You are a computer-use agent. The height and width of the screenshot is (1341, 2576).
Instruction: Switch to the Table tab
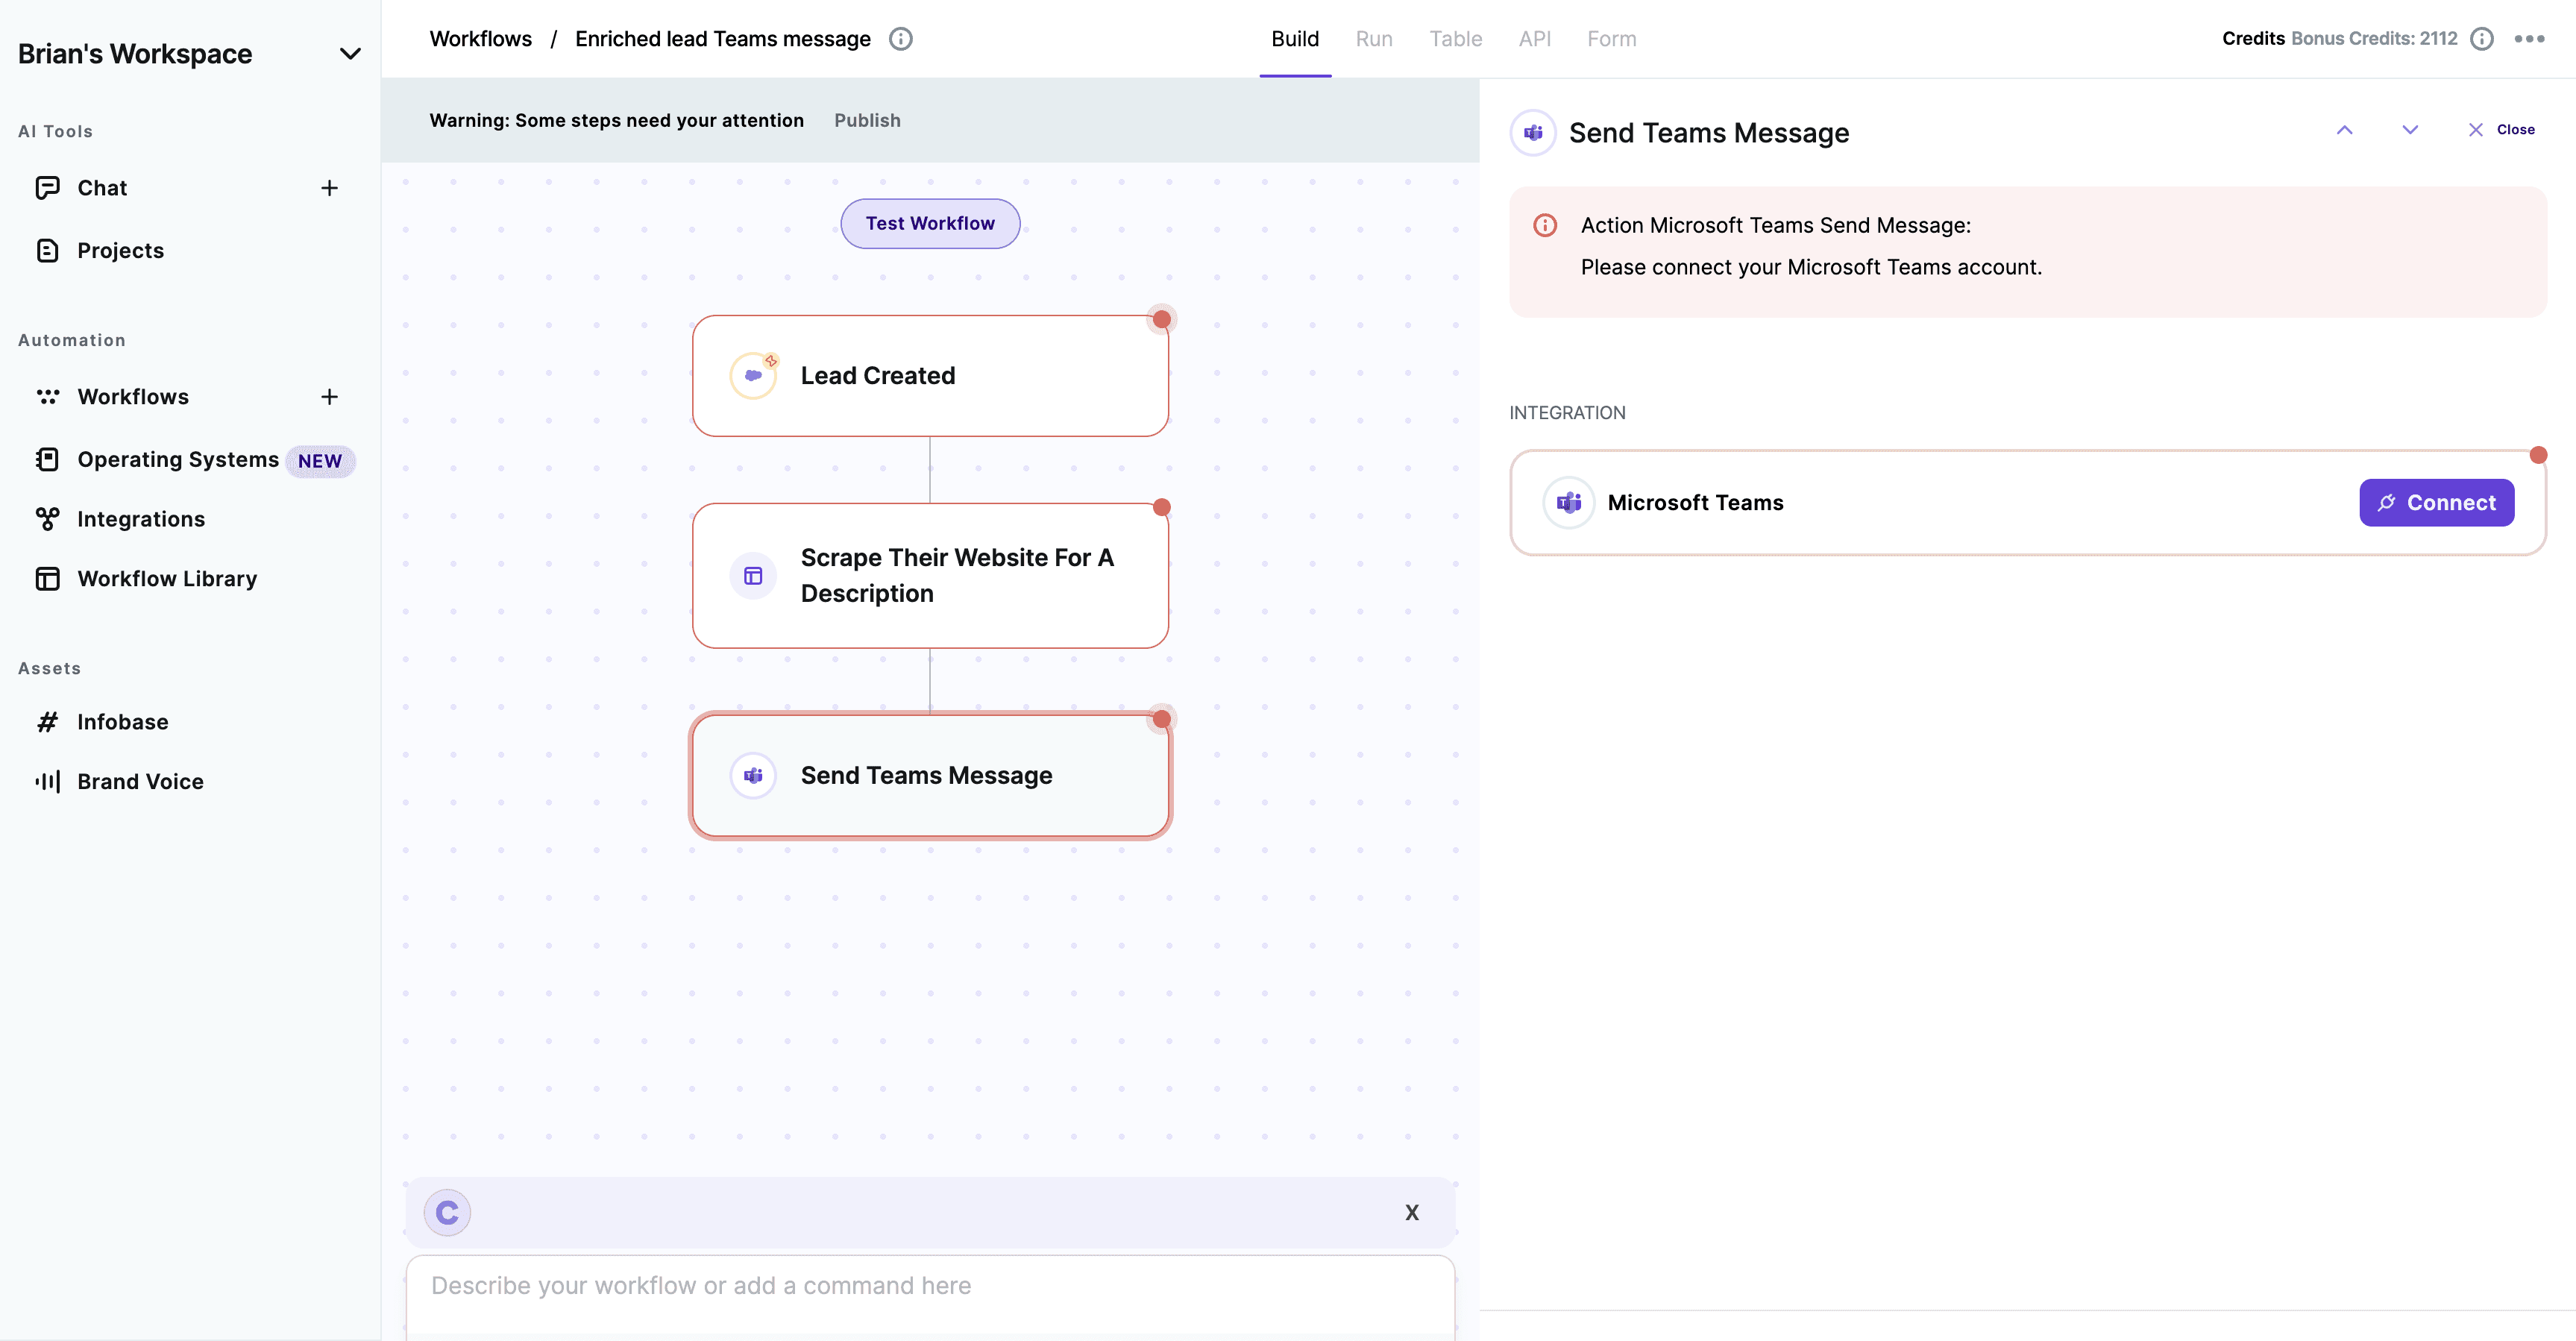click(x=1455, y=39)
